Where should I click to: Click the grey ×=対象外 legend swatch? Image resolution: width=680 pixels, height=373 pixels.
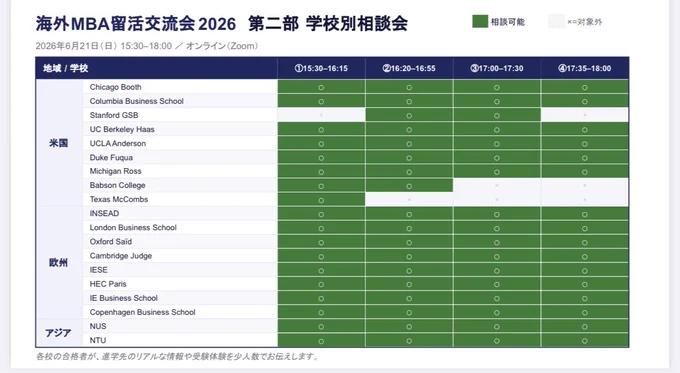point(556,21)
